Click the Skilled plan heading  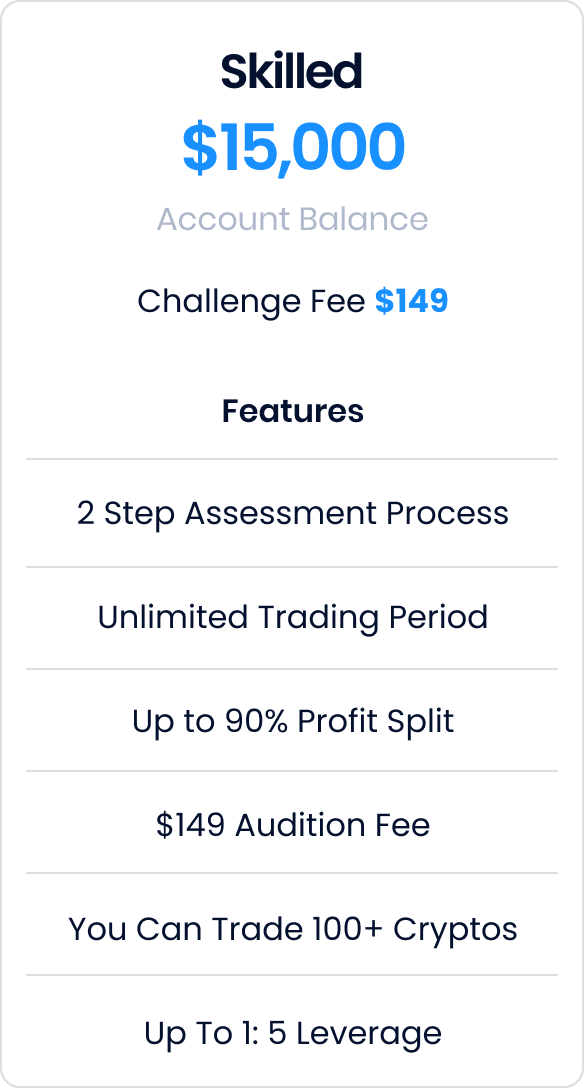[x=292, y=71]
